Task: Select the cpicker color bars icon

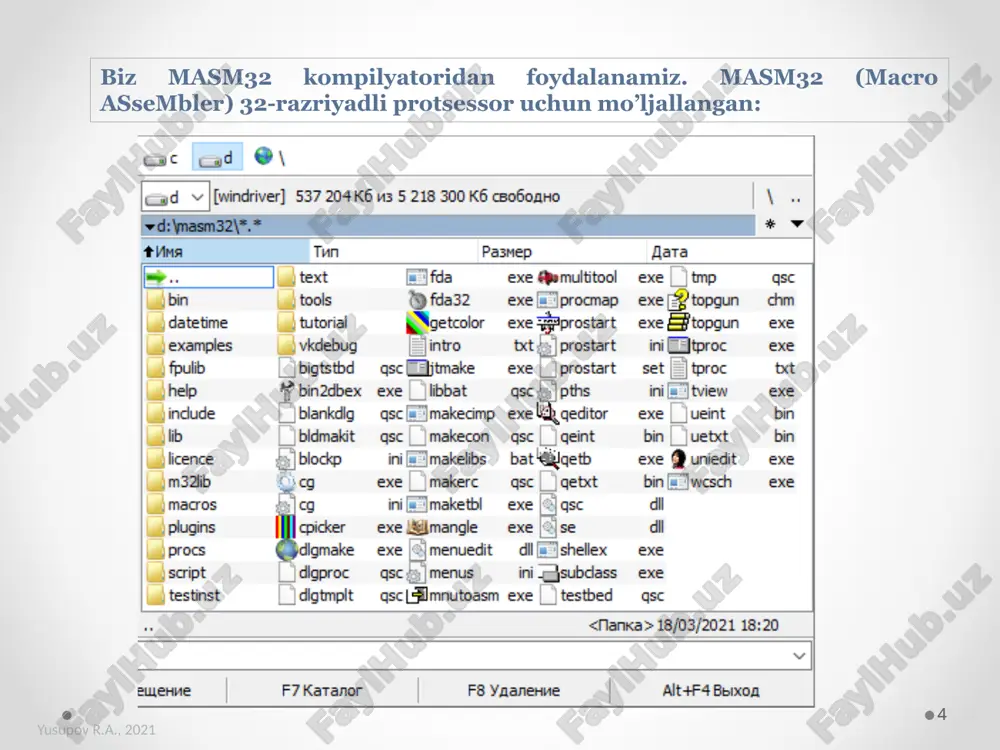Action: tap(285, 527)
